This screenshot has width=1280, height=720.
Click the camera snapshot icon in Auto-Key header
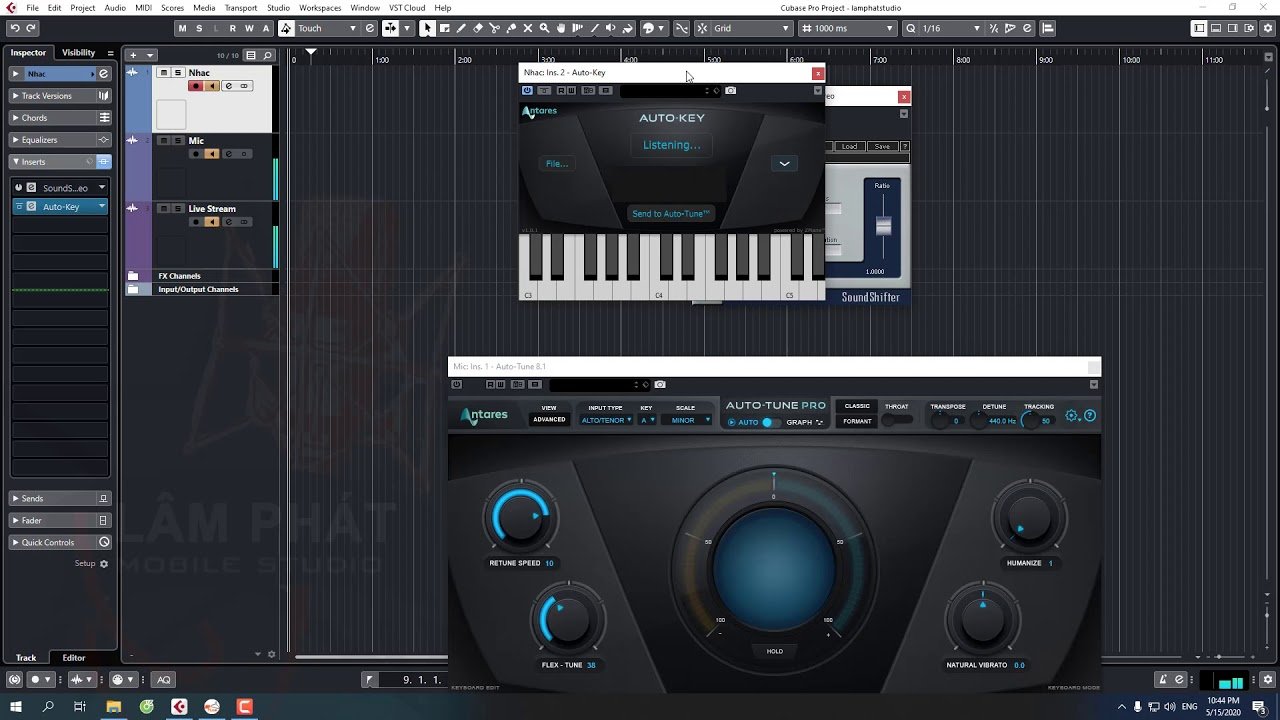(731, 91)
